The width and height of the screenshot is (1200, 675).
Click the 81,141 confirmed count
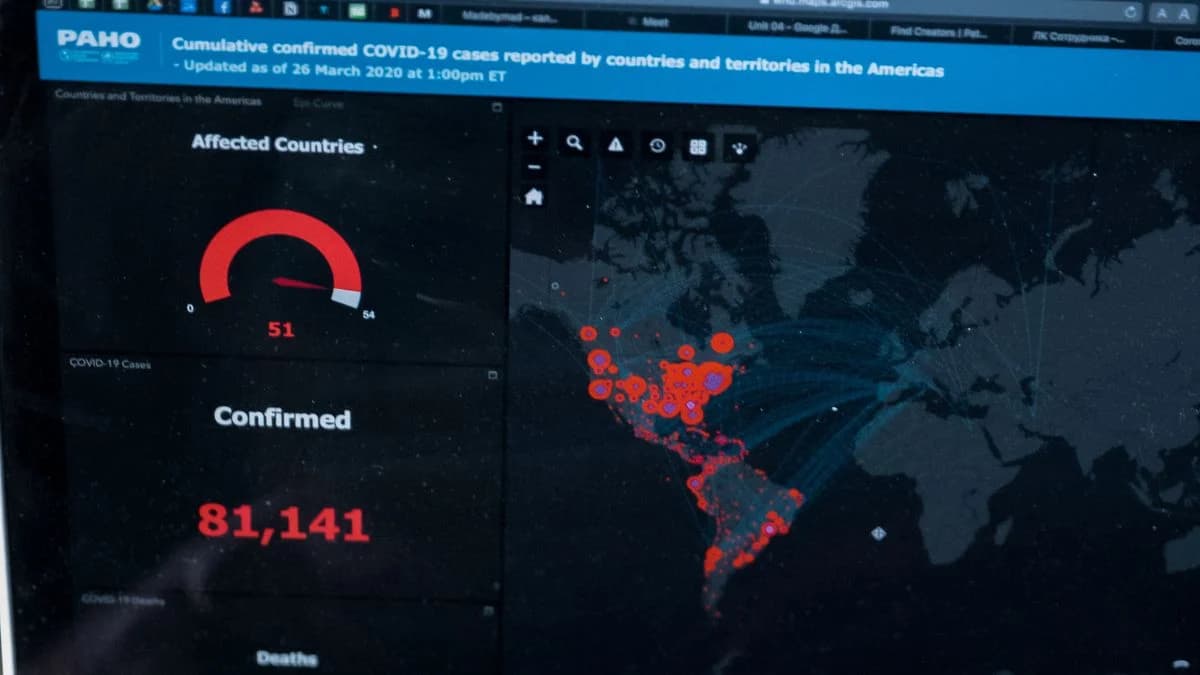283,522
